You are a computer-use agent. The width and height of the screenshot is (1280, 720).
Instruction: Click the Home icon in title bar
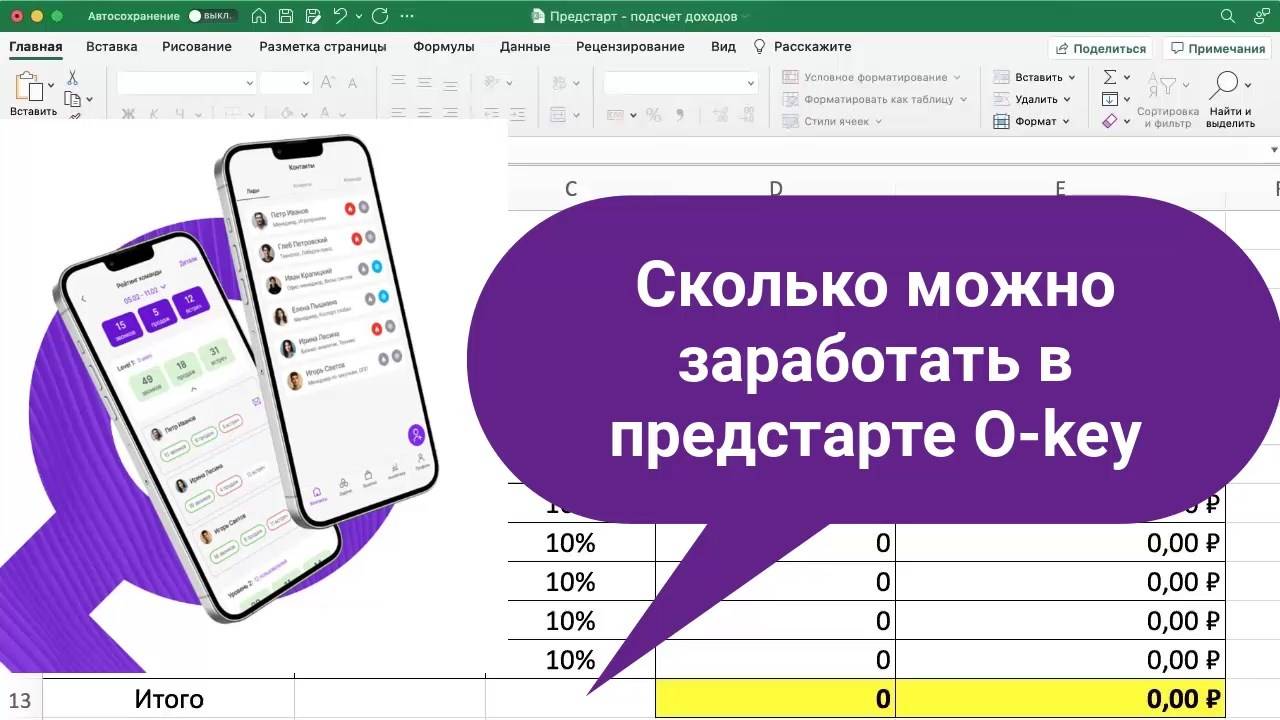259,16
